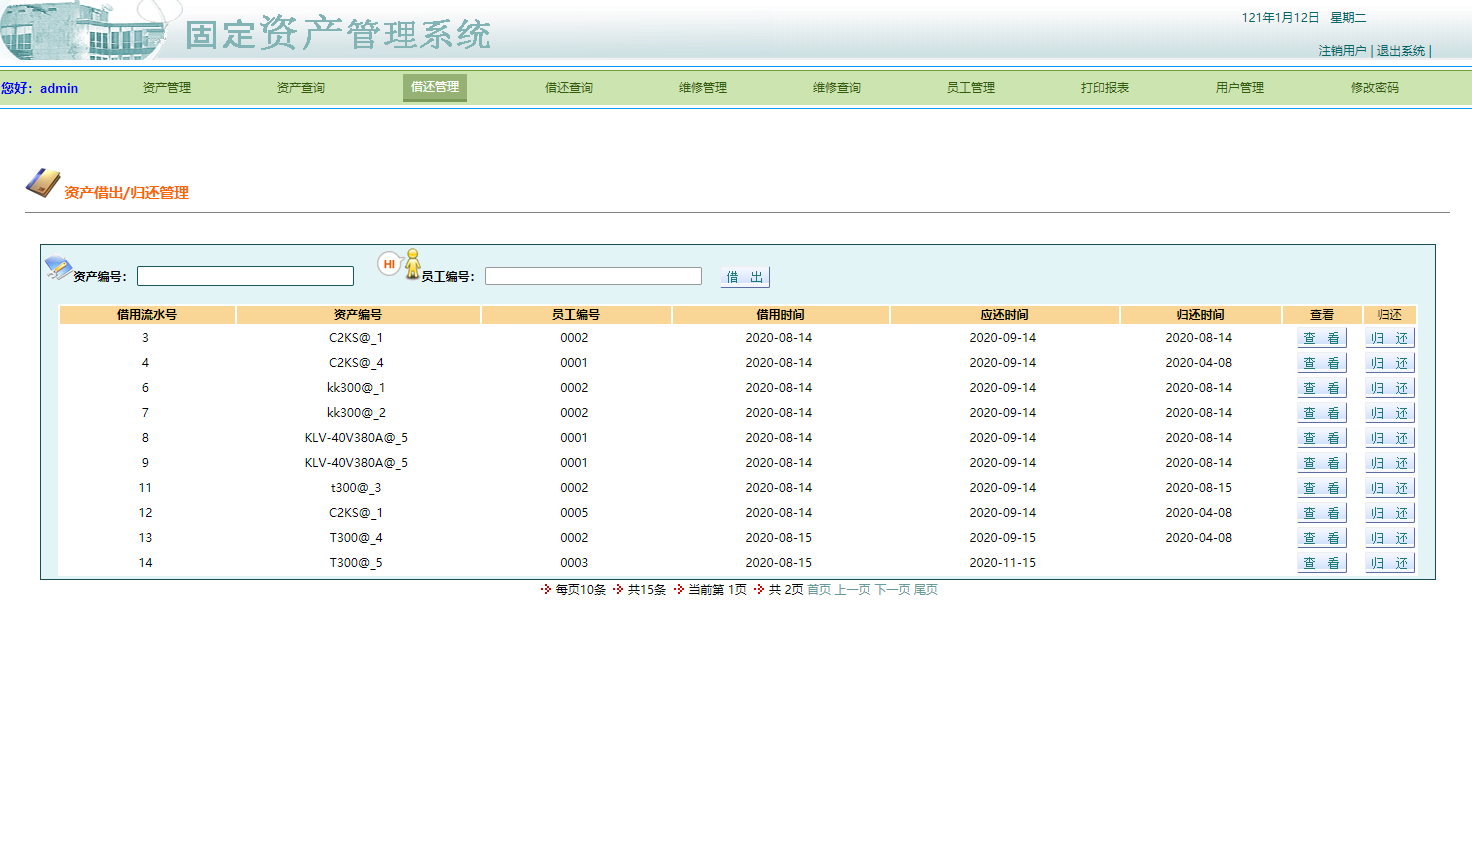Click the HI person icon near 员工编号
1472x868 pixels.
coord(400,264)
